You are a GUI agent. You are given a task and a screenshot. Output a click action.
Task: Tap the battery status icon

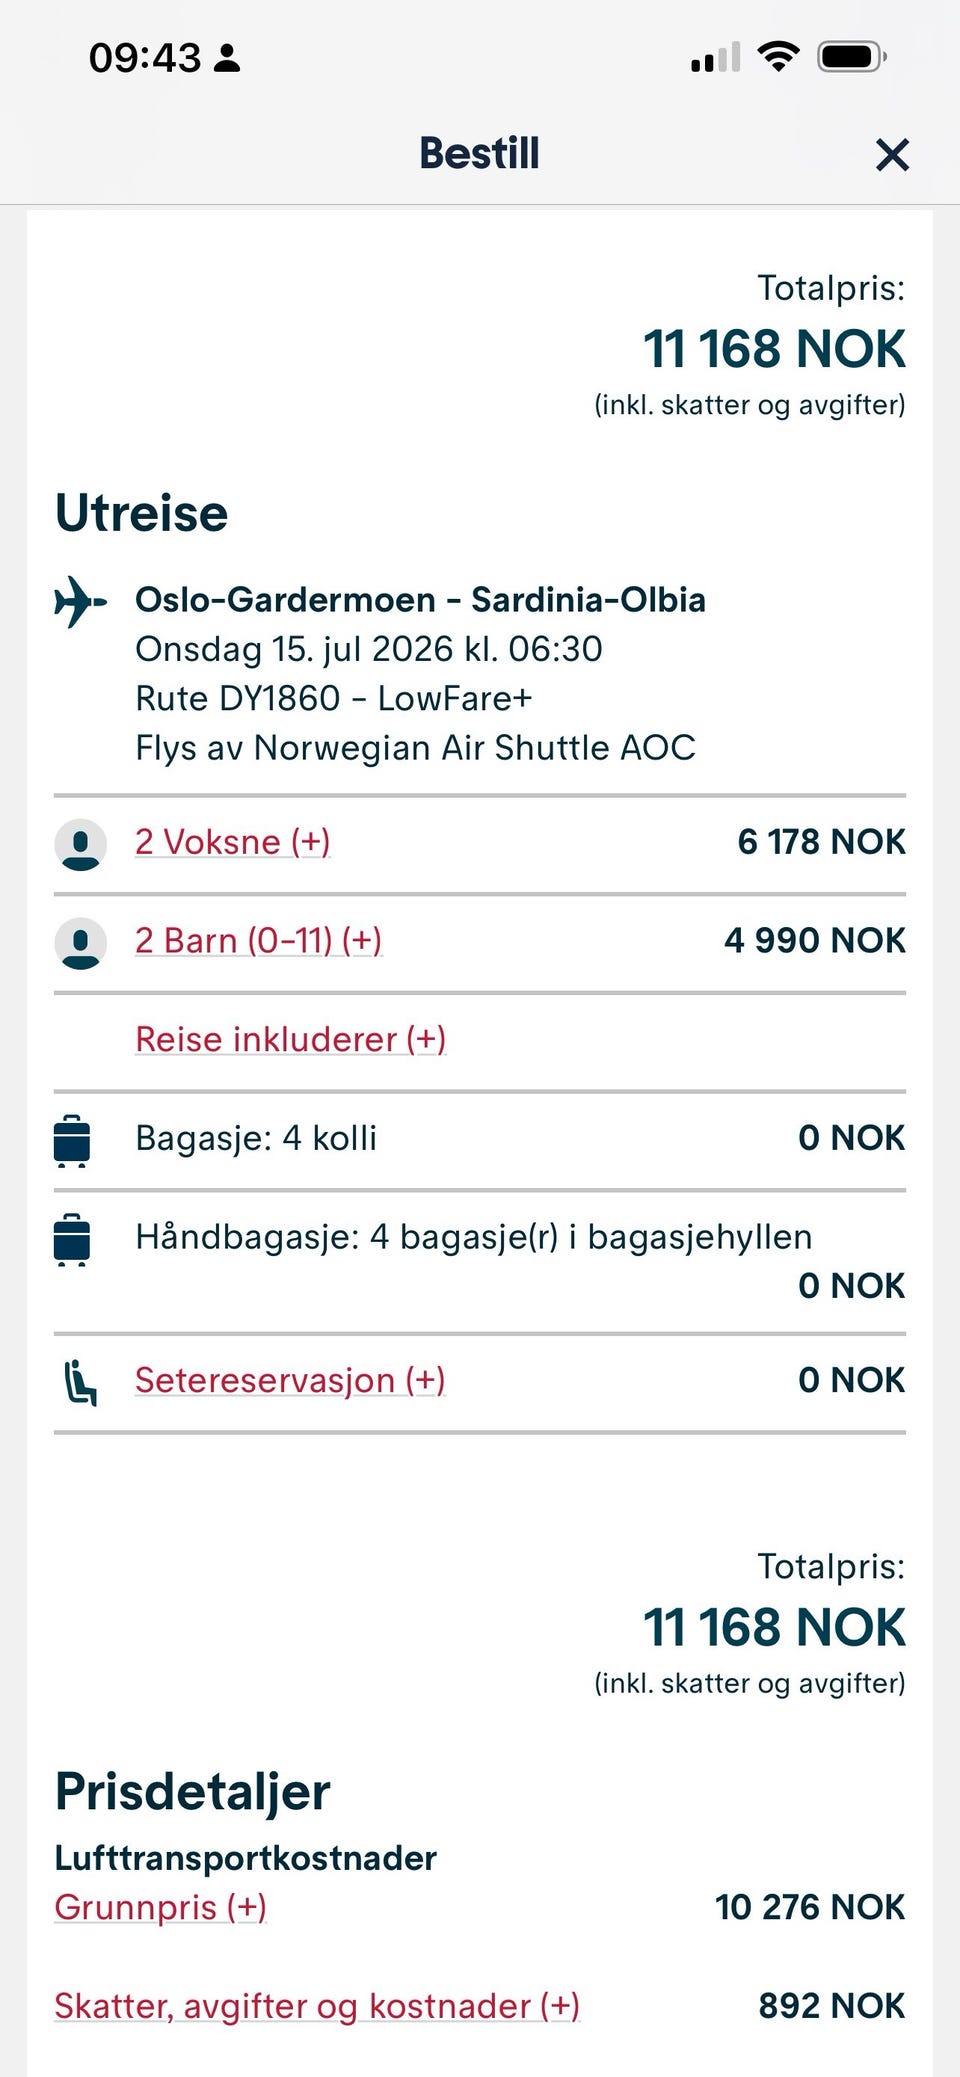851,57
